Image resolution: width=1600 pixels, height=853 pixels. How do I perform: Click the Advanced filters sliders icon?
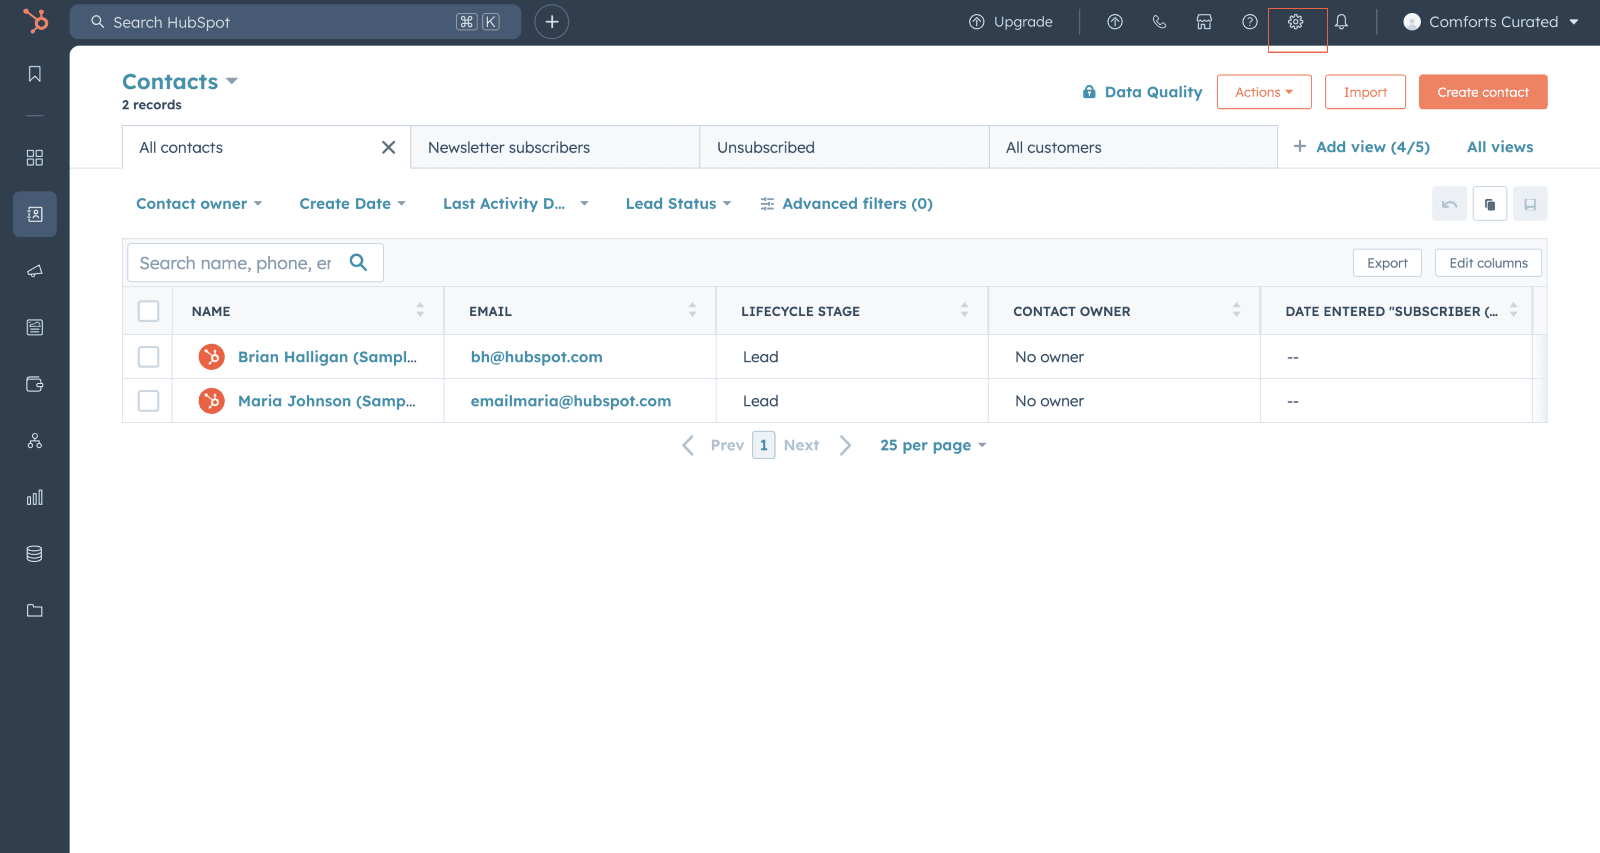767,204
